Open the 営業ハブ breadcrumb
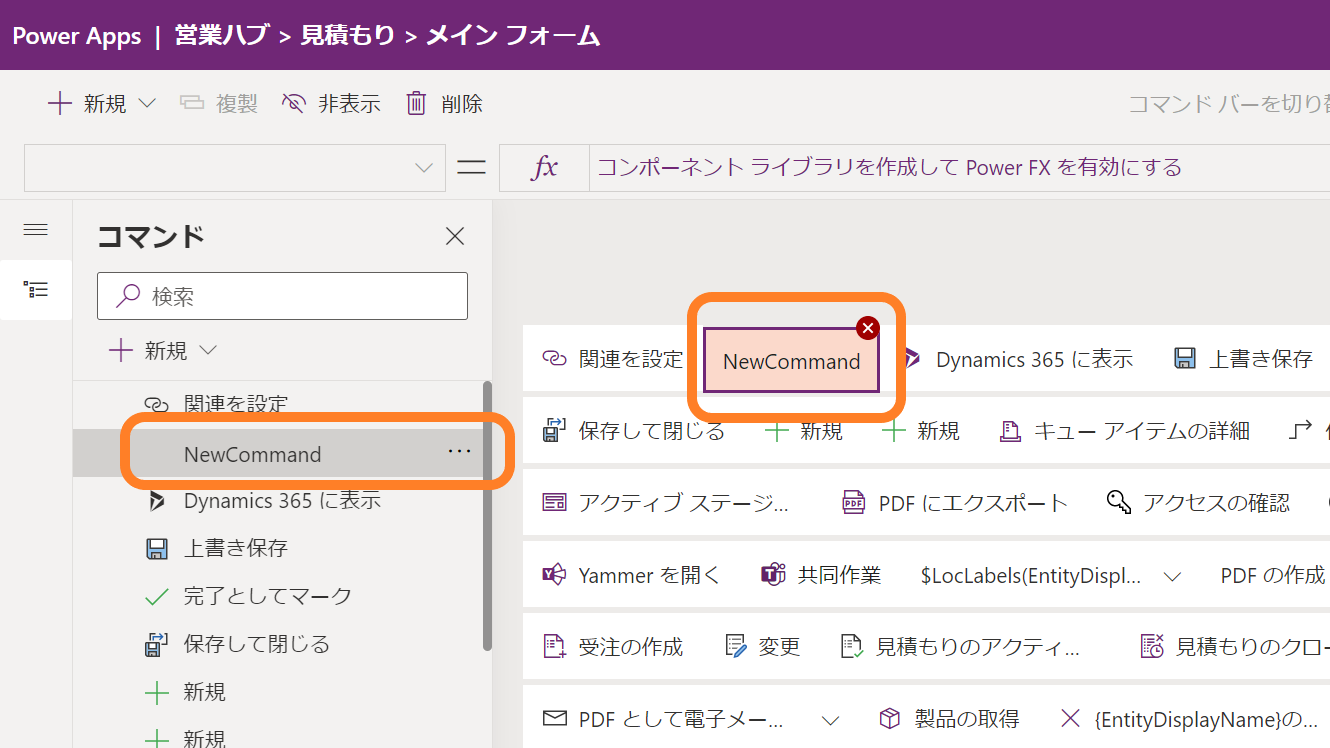The image size is (1330, 748). (x=222, y=36)
